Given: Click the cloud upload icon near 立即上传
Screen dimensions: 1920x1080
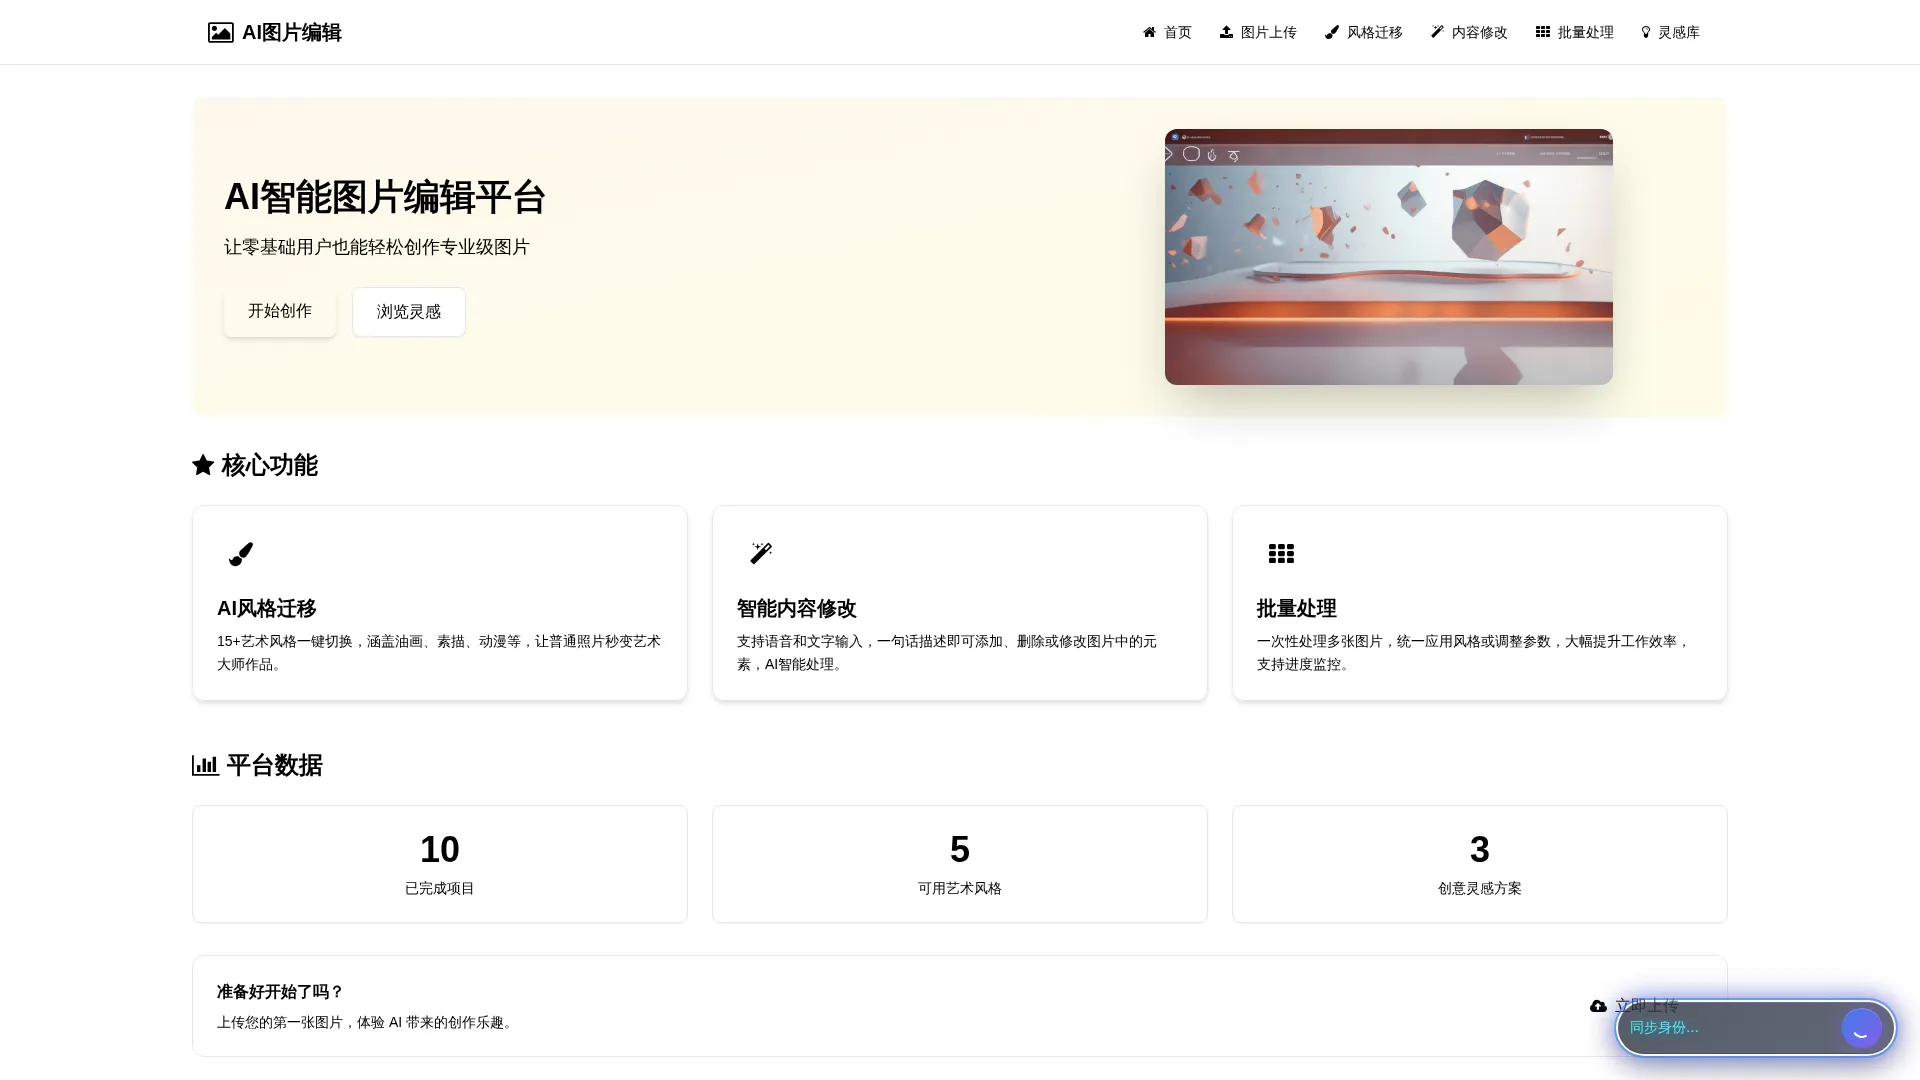Looking at the screenshot, I should point(1597,1006).
